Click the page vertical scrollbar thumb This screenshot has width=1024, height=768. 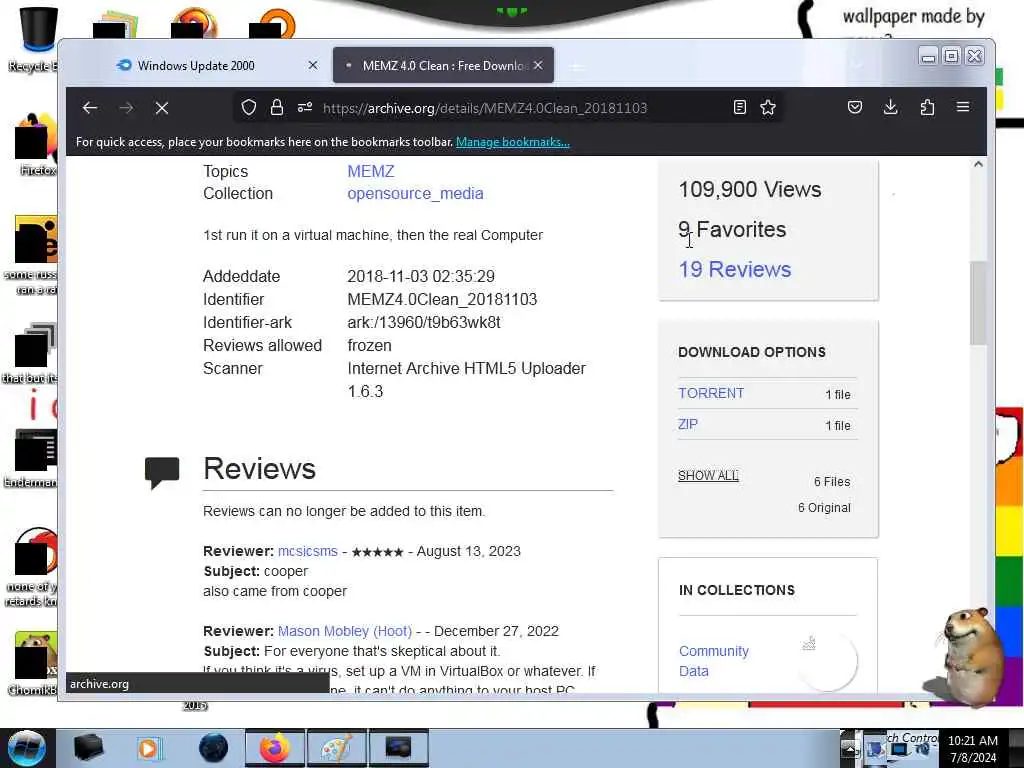point(978,303)
